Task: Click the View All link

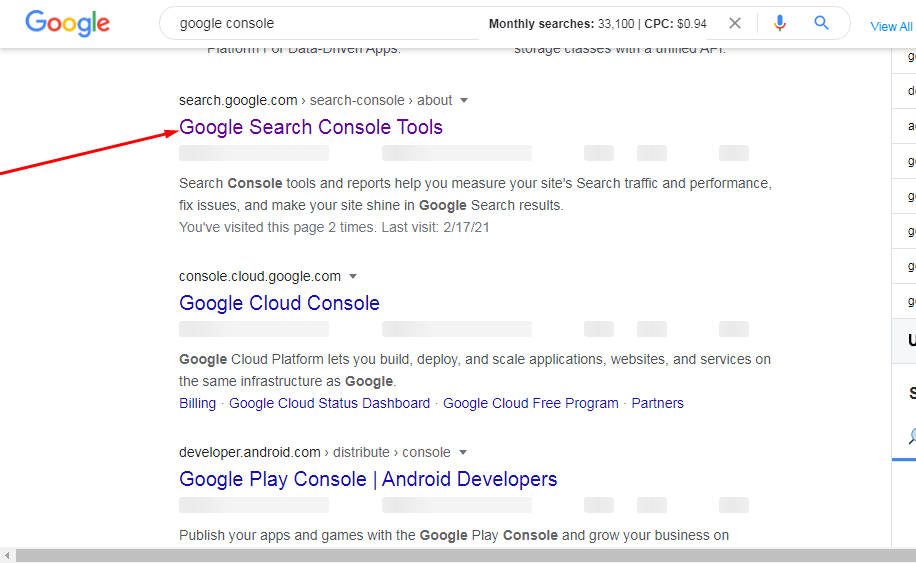Action: click(x=891, y=26)
